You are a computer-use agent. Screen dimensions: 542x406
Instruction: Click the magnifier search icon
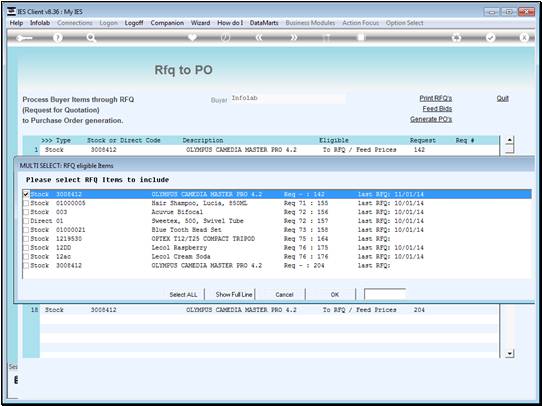click(x=91, y=38)
